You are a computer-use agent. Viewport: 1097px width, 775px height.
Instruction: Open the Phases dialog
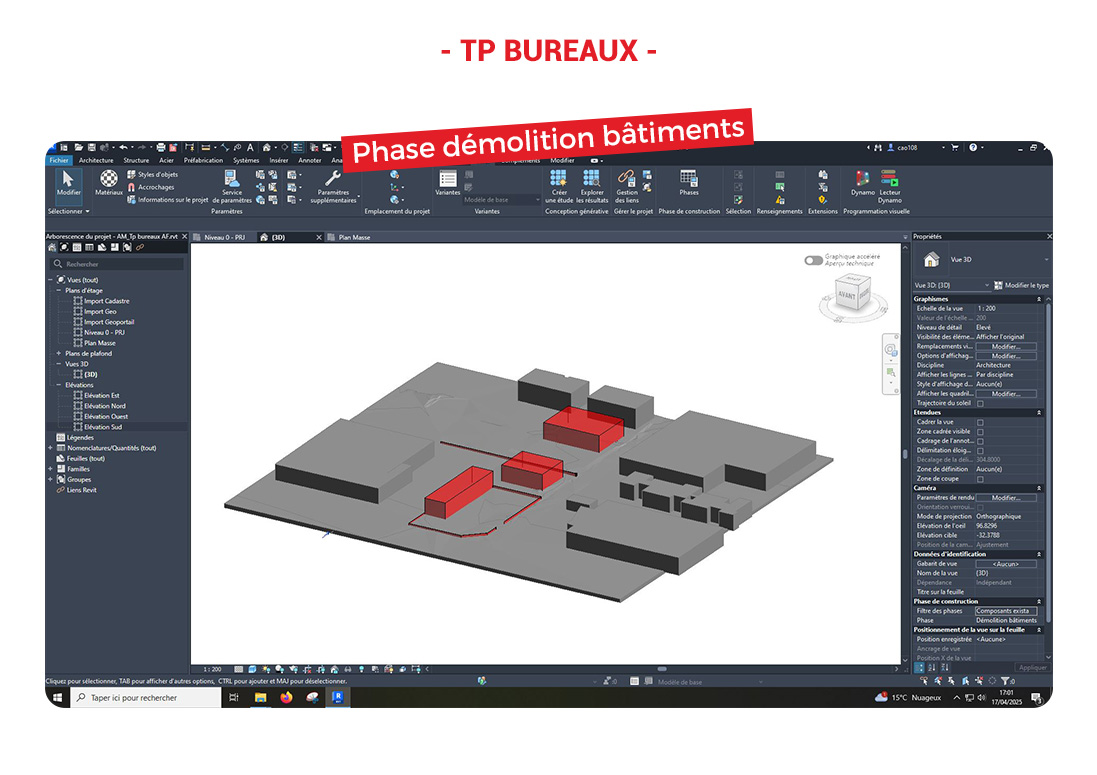pos(688,183)
